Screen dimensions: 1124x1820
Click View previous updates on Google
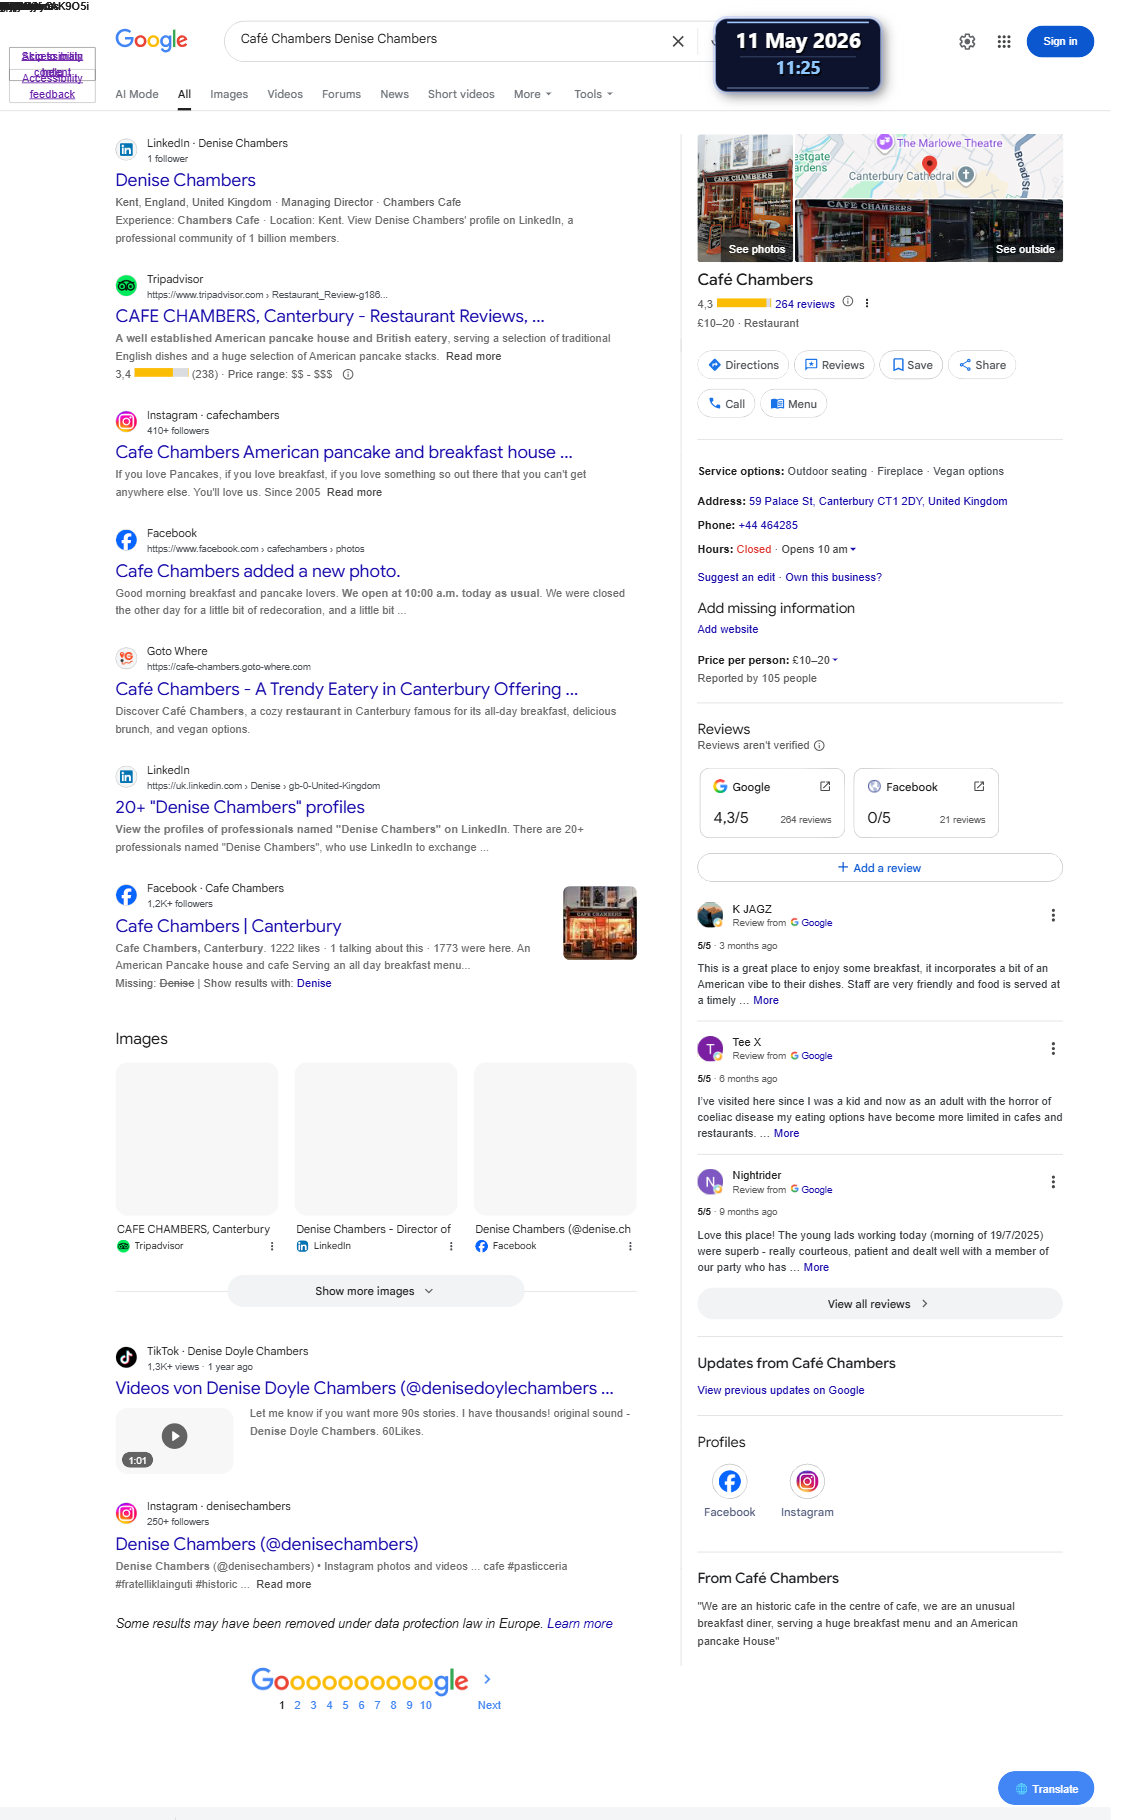tap(781, 1390)
